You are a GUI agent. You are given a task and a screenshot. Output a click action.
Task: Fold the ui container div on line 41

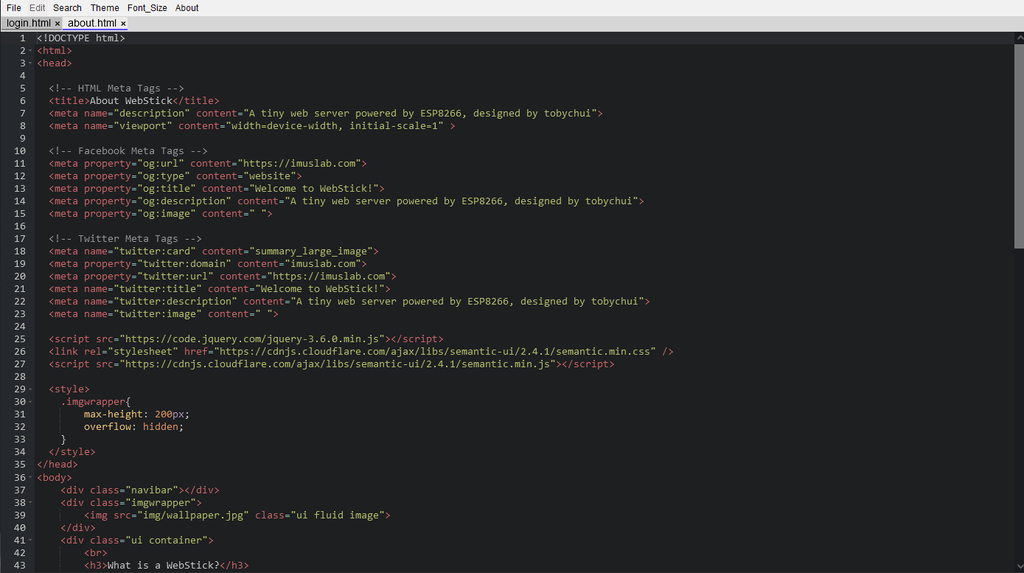31,540
